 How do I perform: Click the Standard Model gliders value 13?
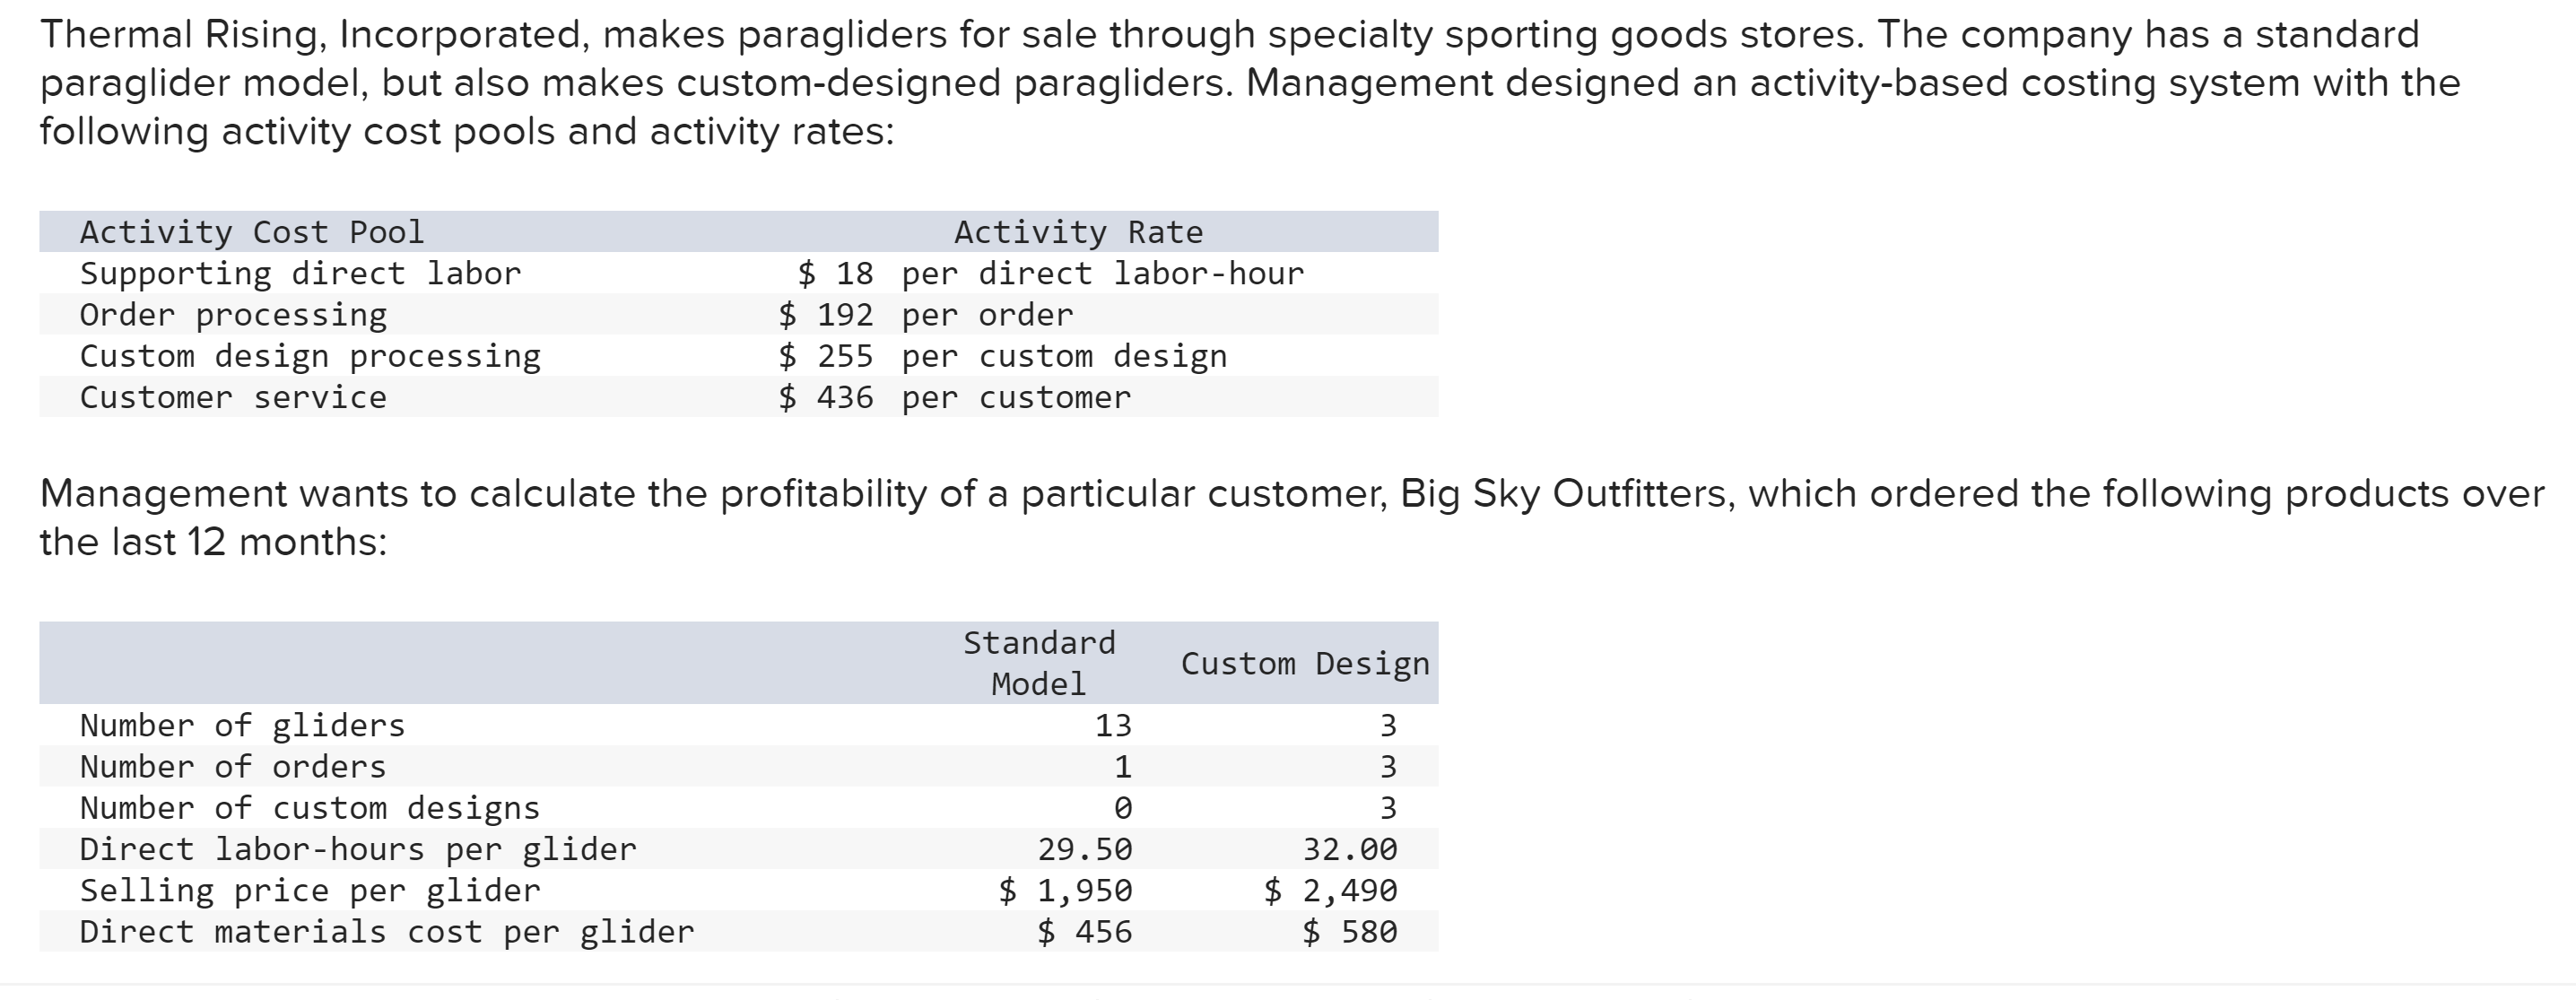click(1113, 725)
